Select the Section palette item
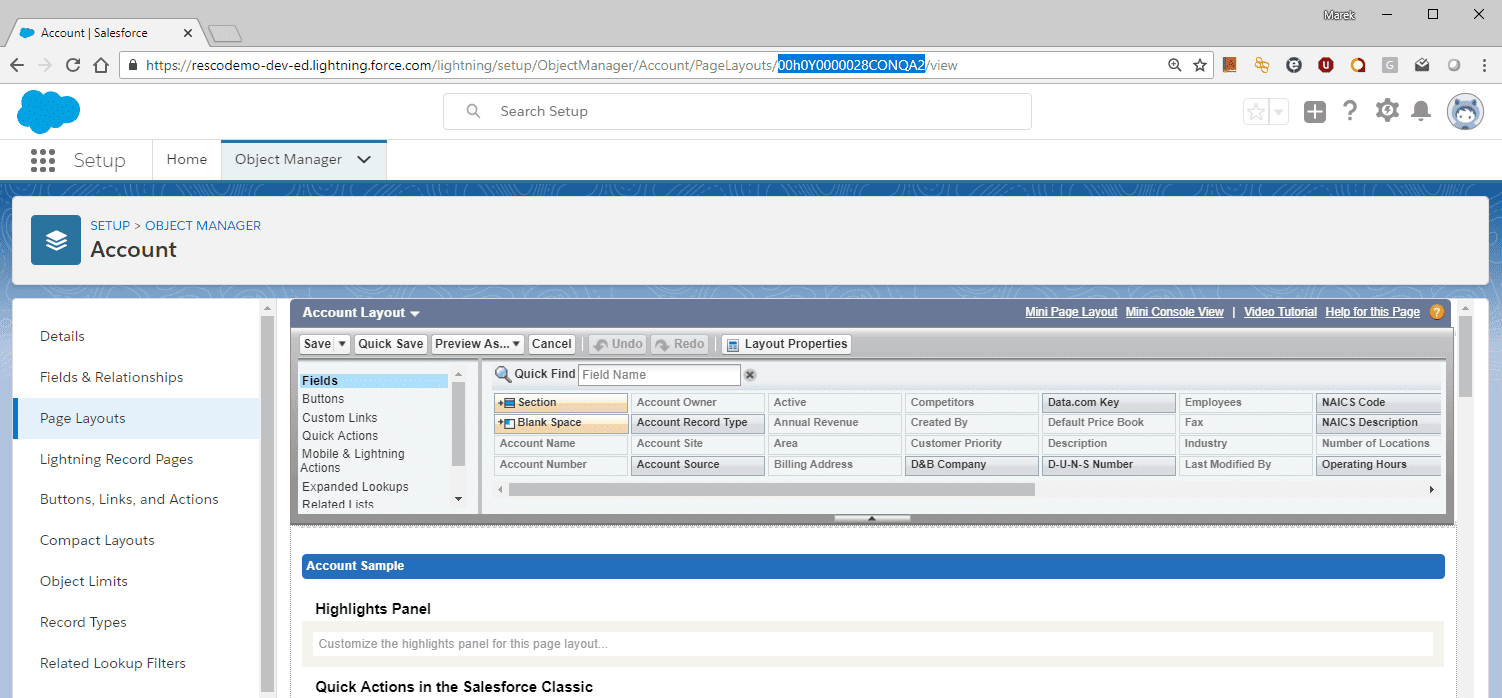Viewport: 1502px width, 698px height. [561, 402]
